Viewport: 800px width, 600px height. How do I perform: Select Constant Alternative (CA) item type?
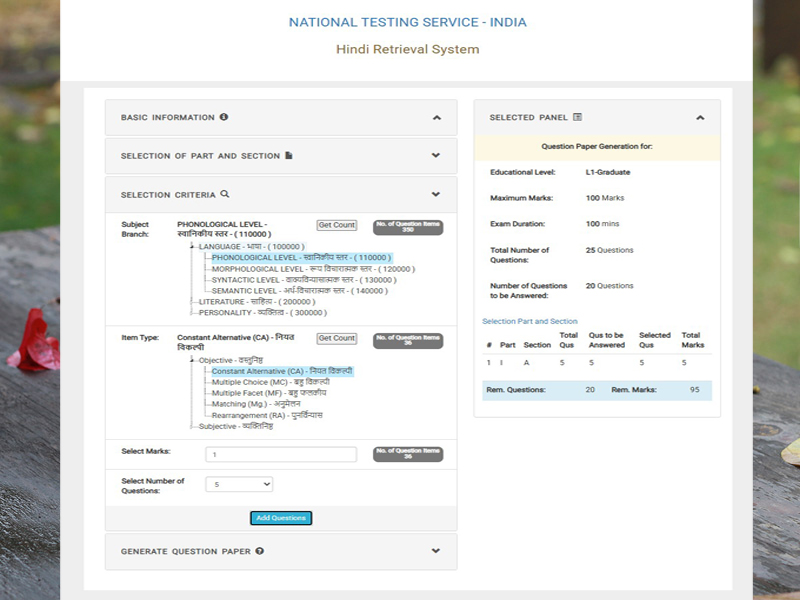[x=282, y=371]
